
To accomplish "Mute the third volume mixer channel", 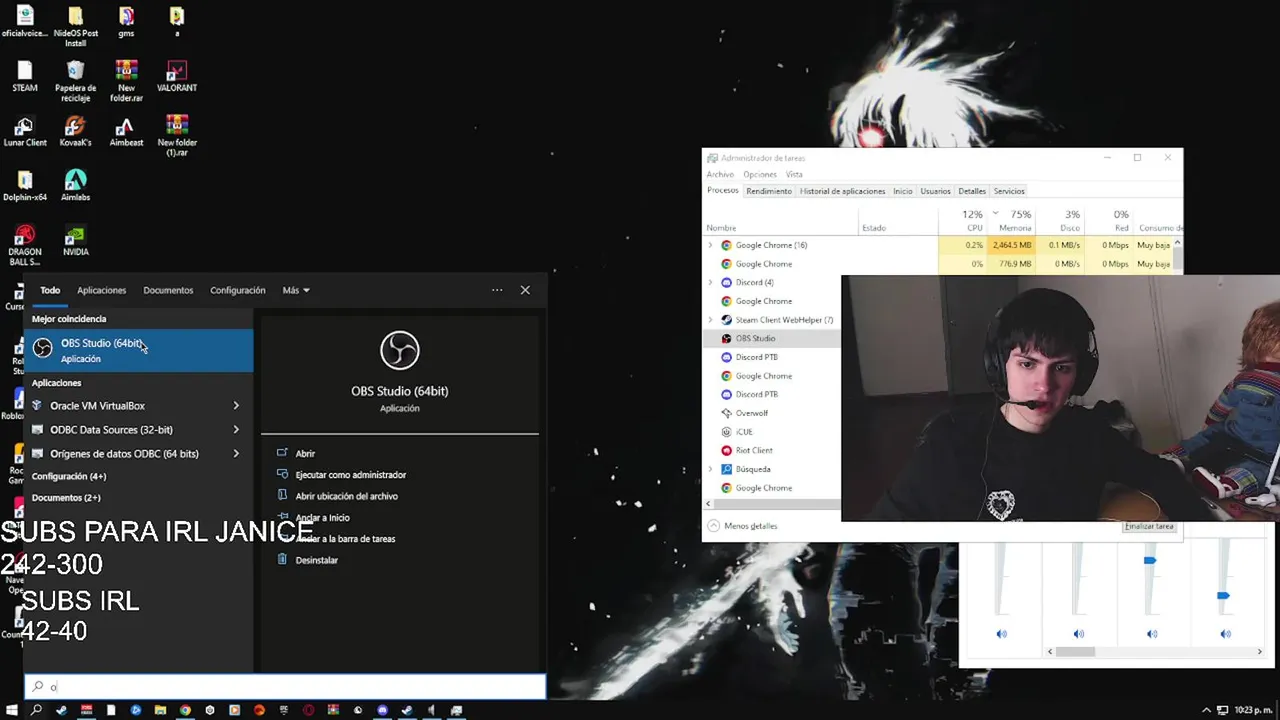I will pos(1152,634).
